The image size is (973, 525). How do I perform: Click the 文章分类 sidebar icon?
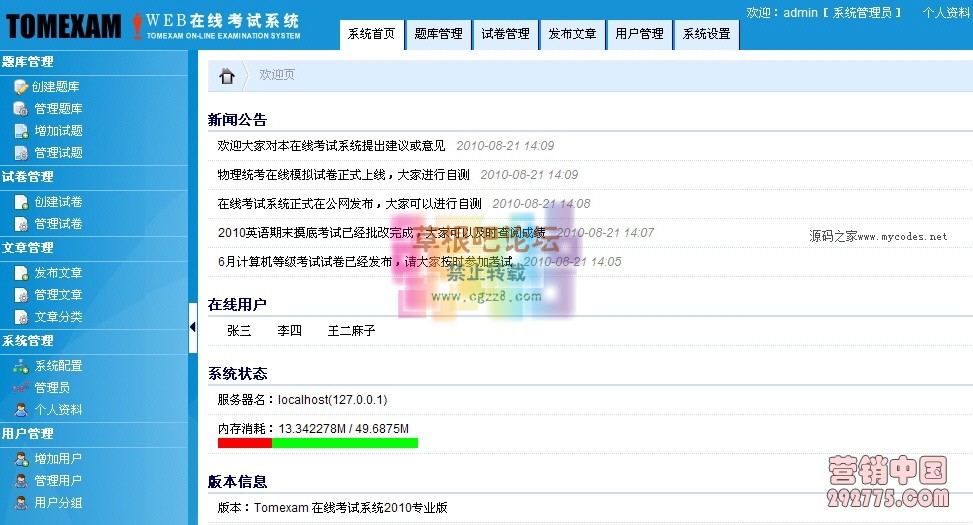click(21, 317)
